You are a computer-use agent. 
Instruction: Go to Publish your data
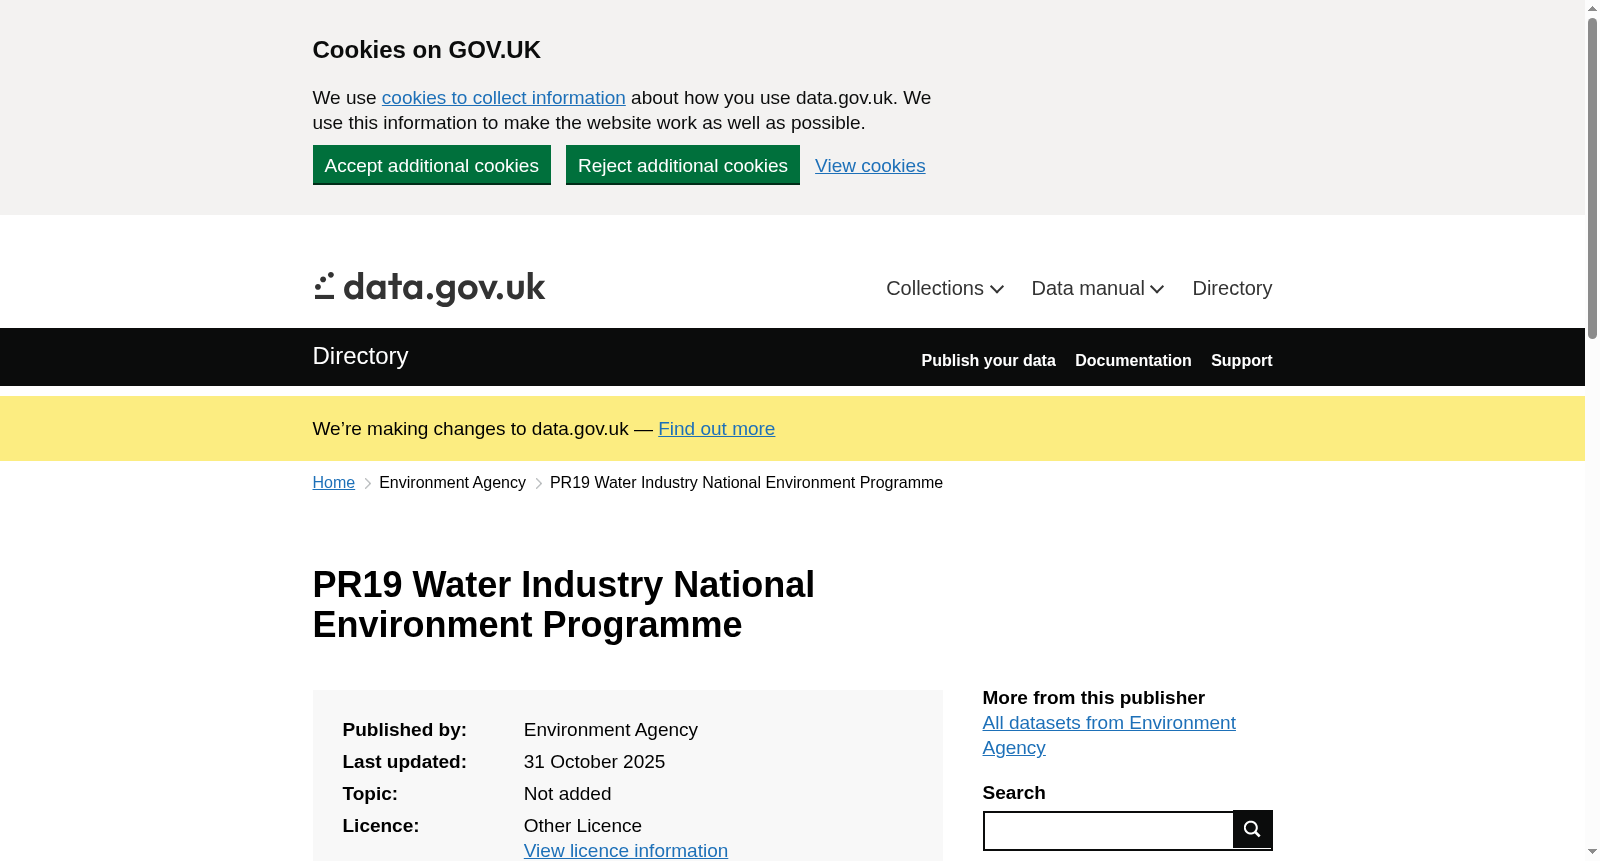click(x=988, y=360)
